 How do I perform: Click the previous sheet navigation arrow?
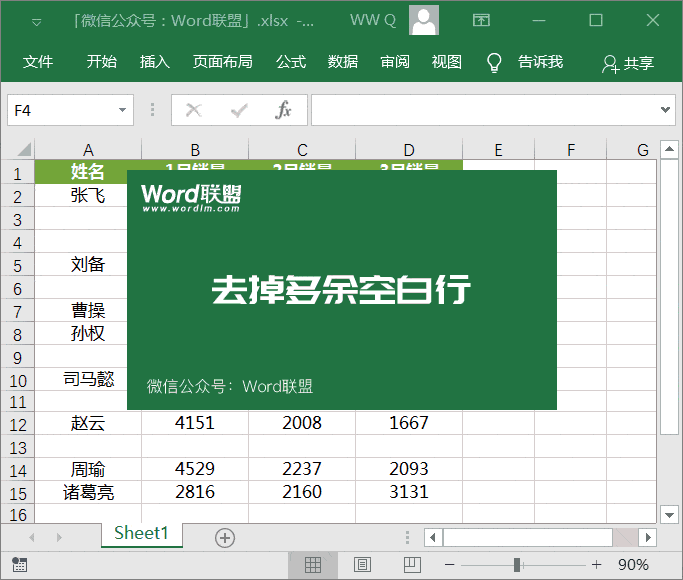tap(32, 538)
